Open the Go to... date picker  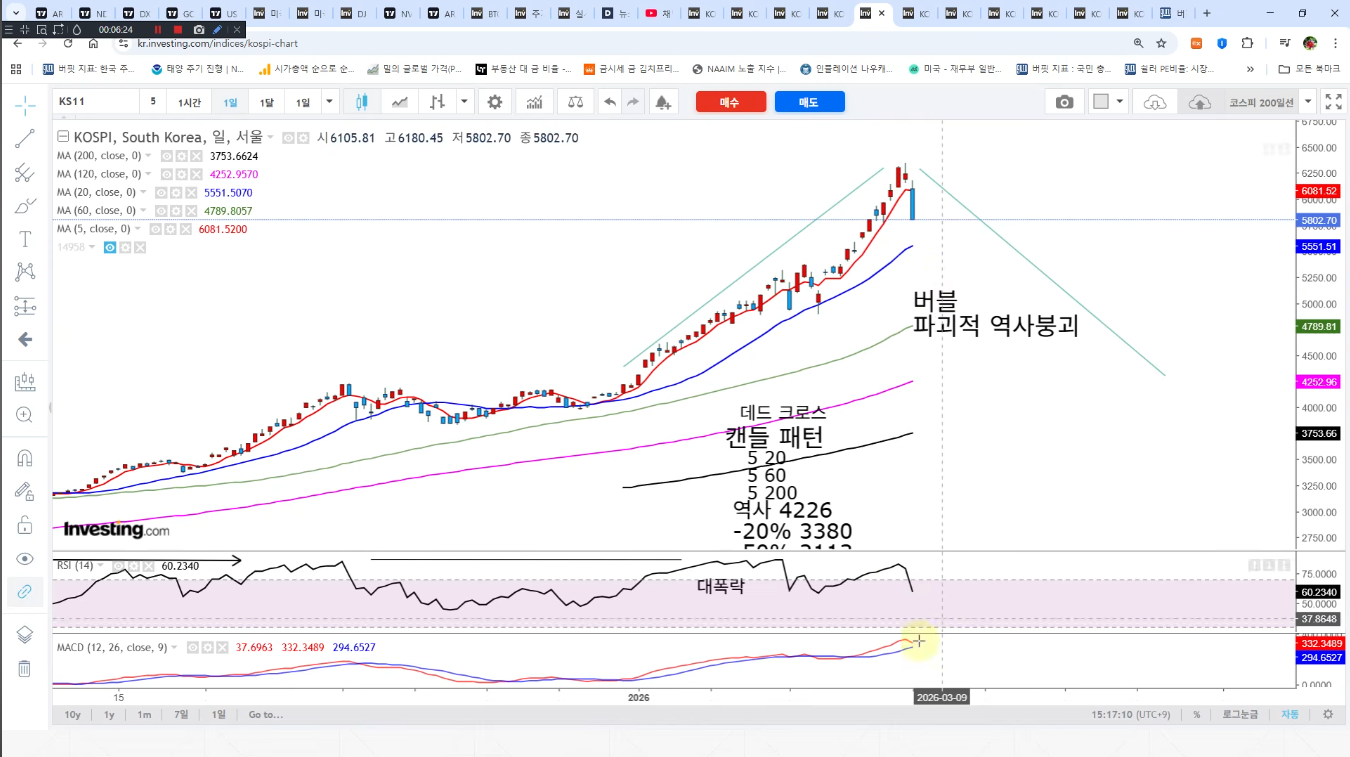click(x=266, y=715)
